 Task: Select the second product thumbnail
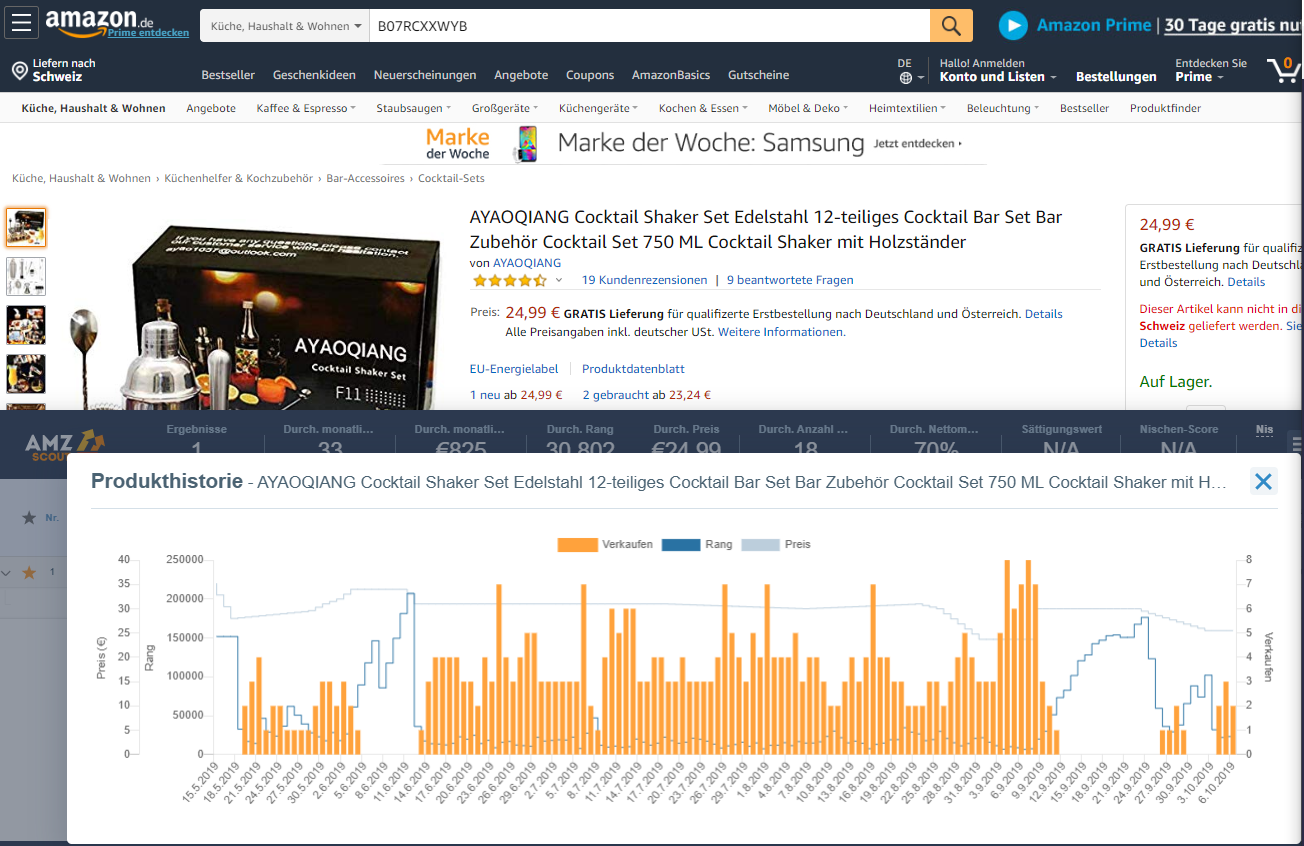click(26, 277)
